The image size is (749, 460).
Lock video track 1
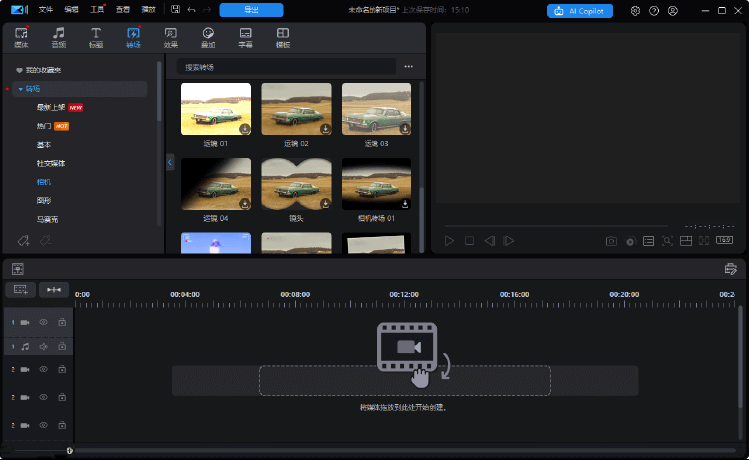coord(62,322)
